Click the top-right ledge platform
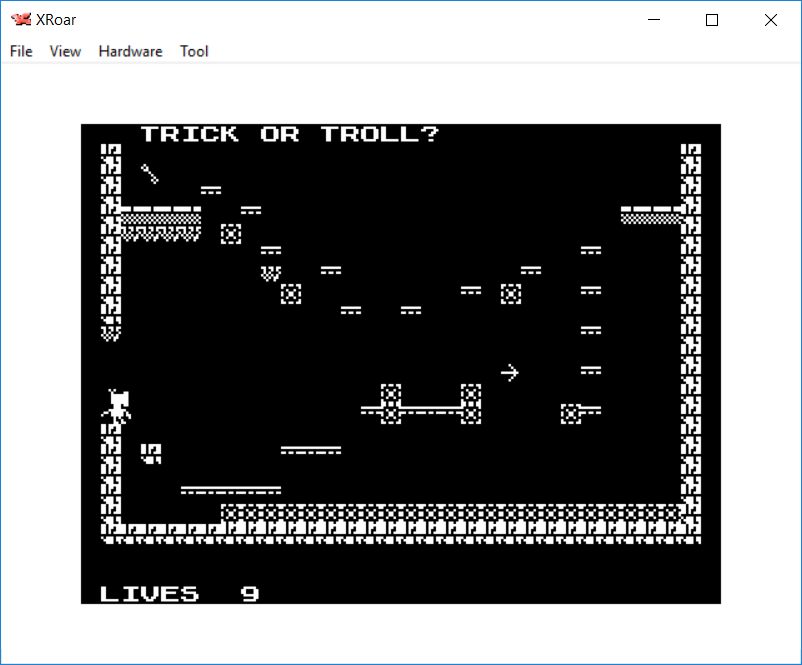This screenshot has height=665, width=802. (x=651, y=214)
